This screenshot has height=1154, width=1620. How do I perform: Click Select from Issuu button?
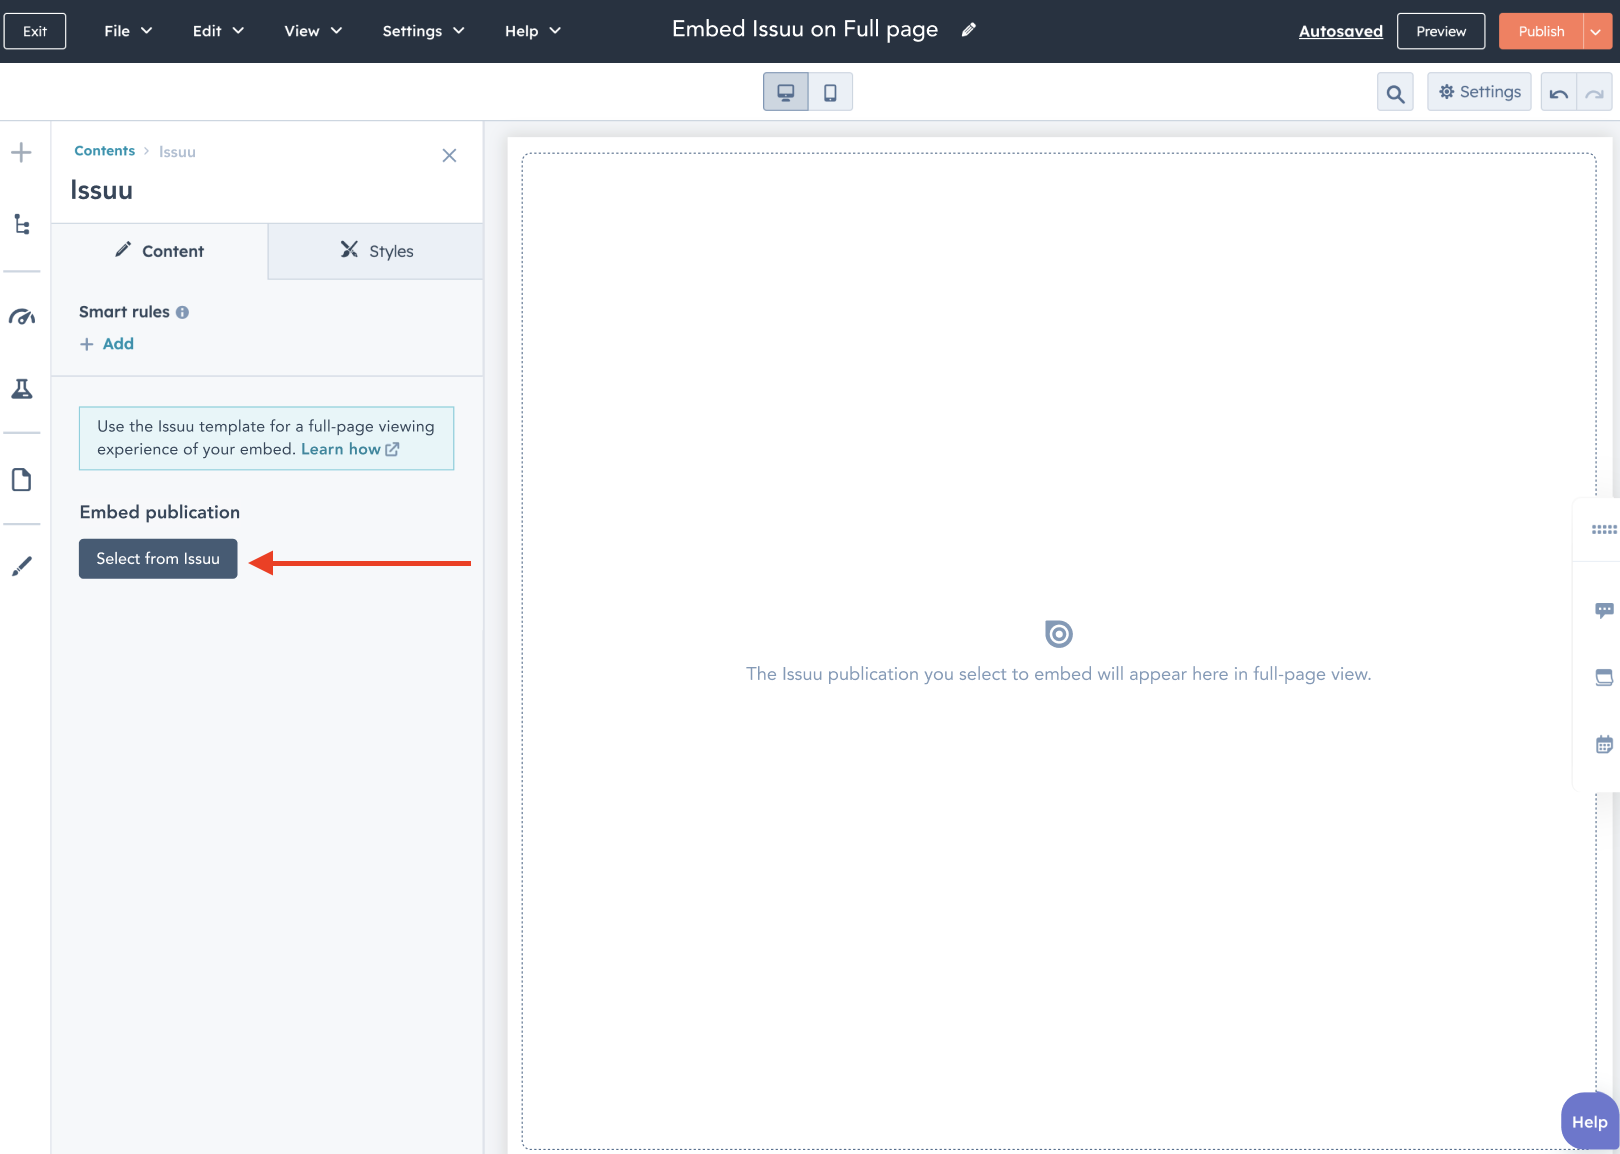pyautogui.click(x=158, y=559)
